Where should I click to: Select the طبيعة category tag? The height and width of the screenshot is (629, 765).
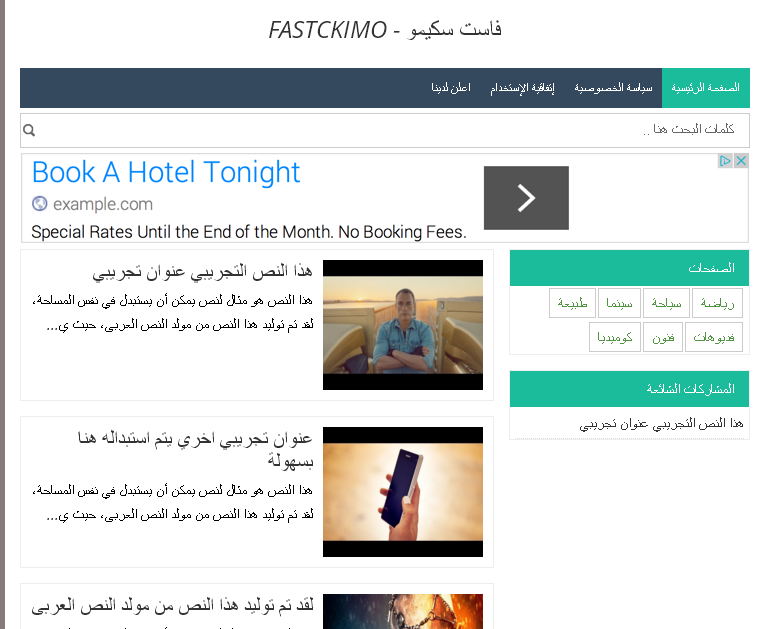click(572, 303)
